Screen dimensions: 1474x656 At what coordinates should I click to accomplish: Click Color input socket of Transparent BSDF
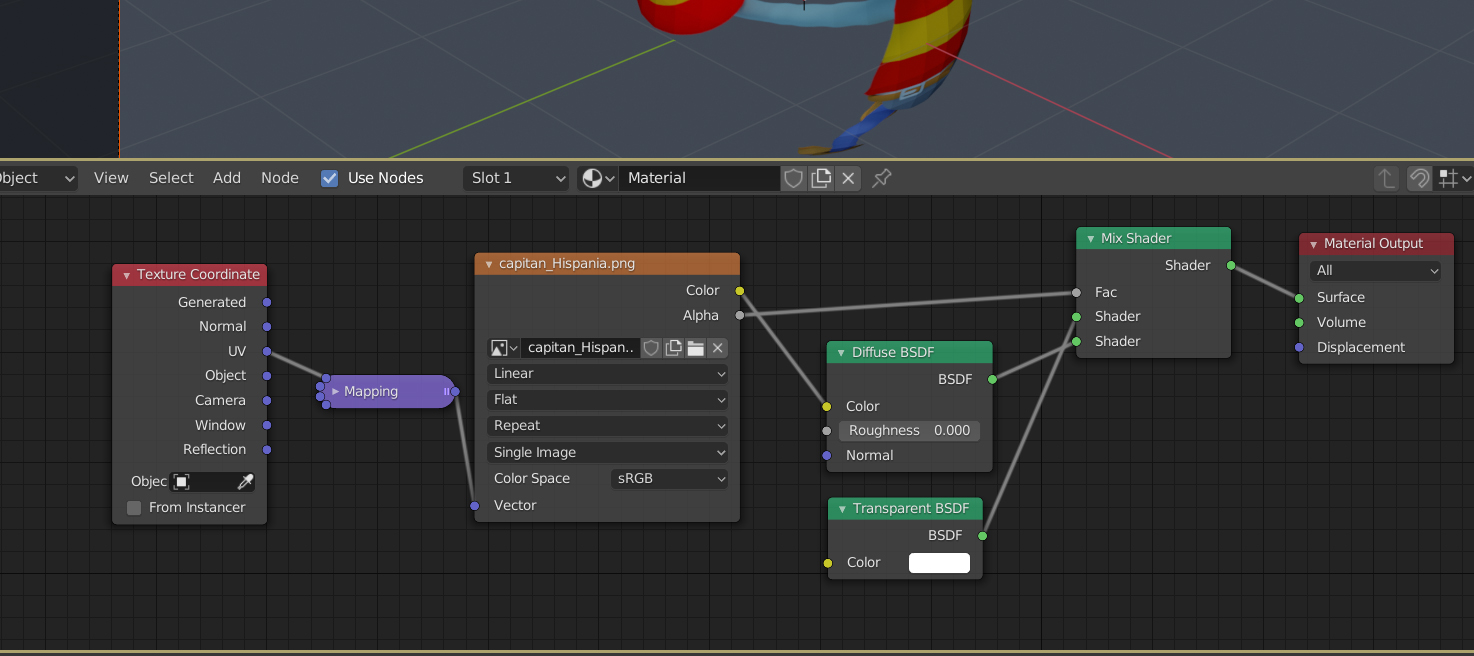pyautogui.click(x=828, y=563)
